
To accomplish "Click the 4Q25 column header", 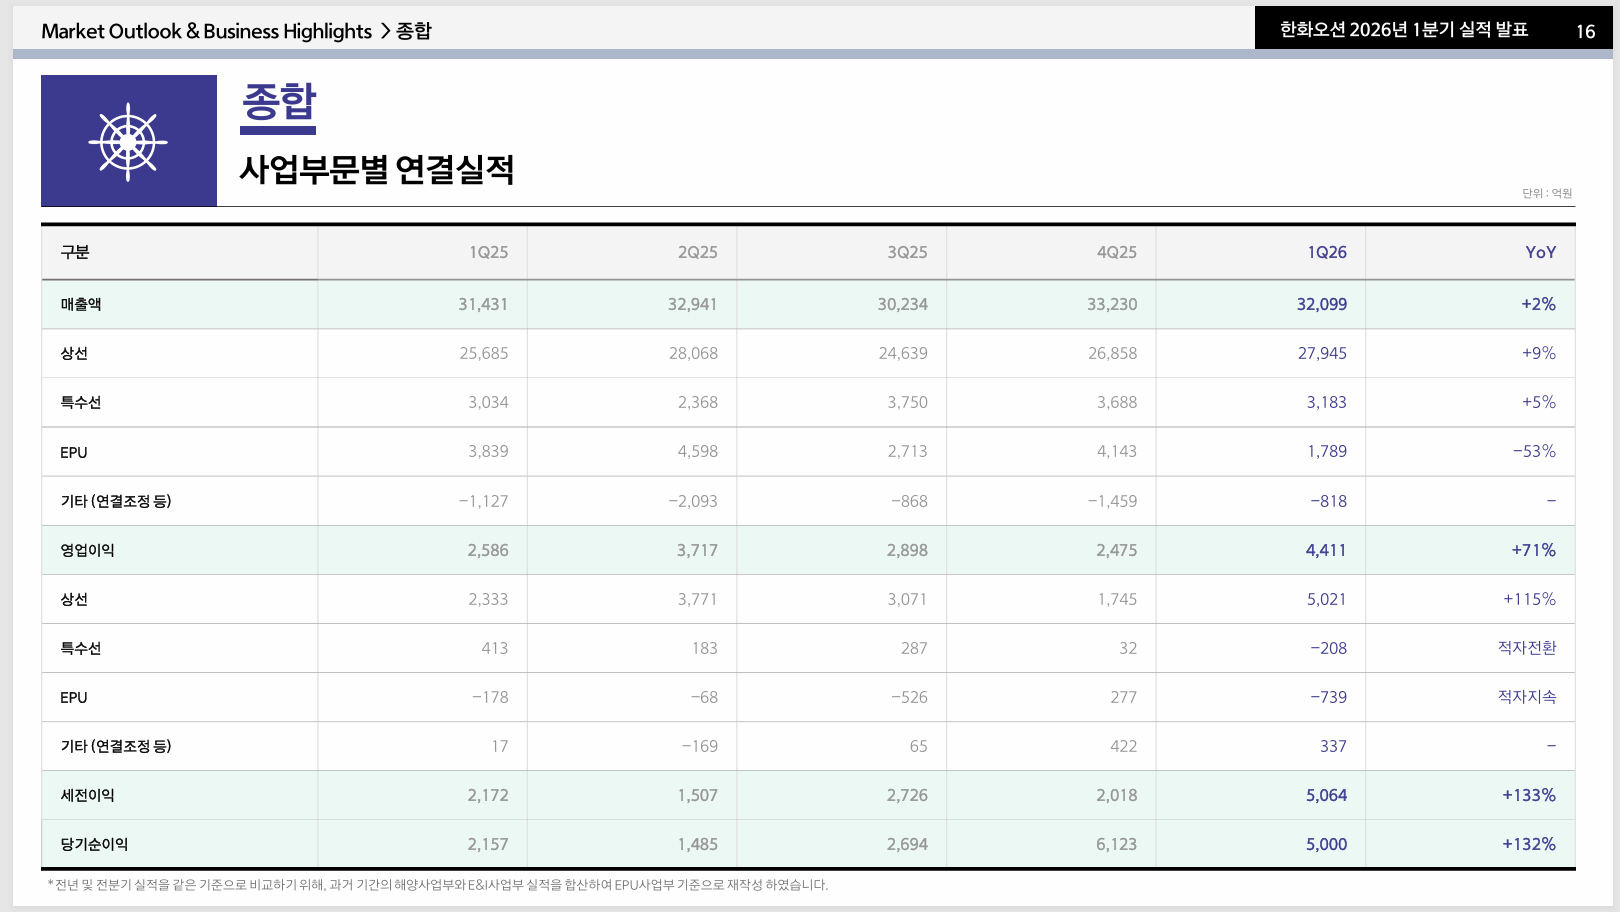I will point(1117,252).
